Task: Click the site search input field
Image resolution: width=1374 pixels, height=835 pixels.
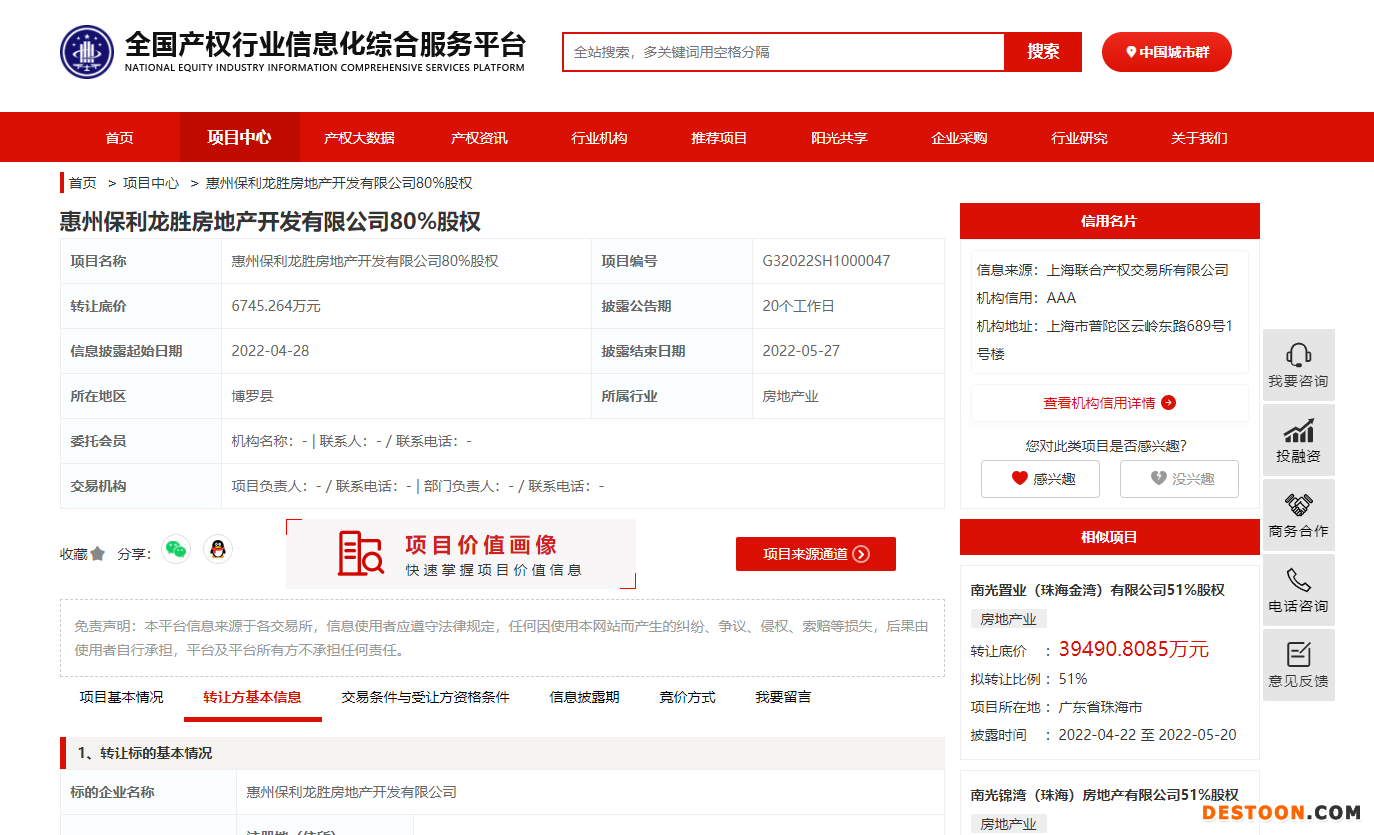Action: pos(783,52)
